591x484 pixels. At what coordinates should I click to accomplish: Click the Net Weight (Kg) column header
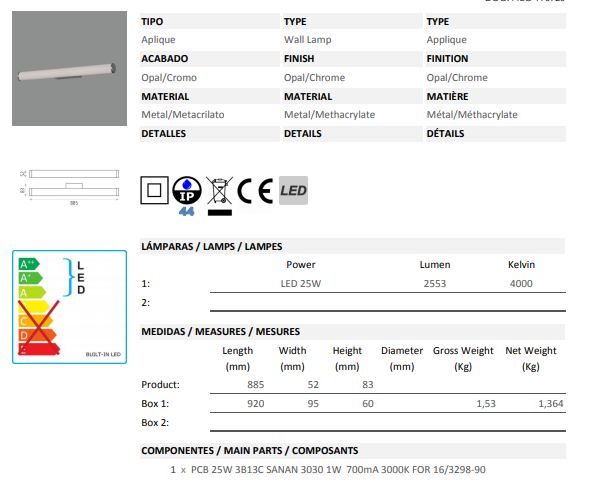click(531, 358)
